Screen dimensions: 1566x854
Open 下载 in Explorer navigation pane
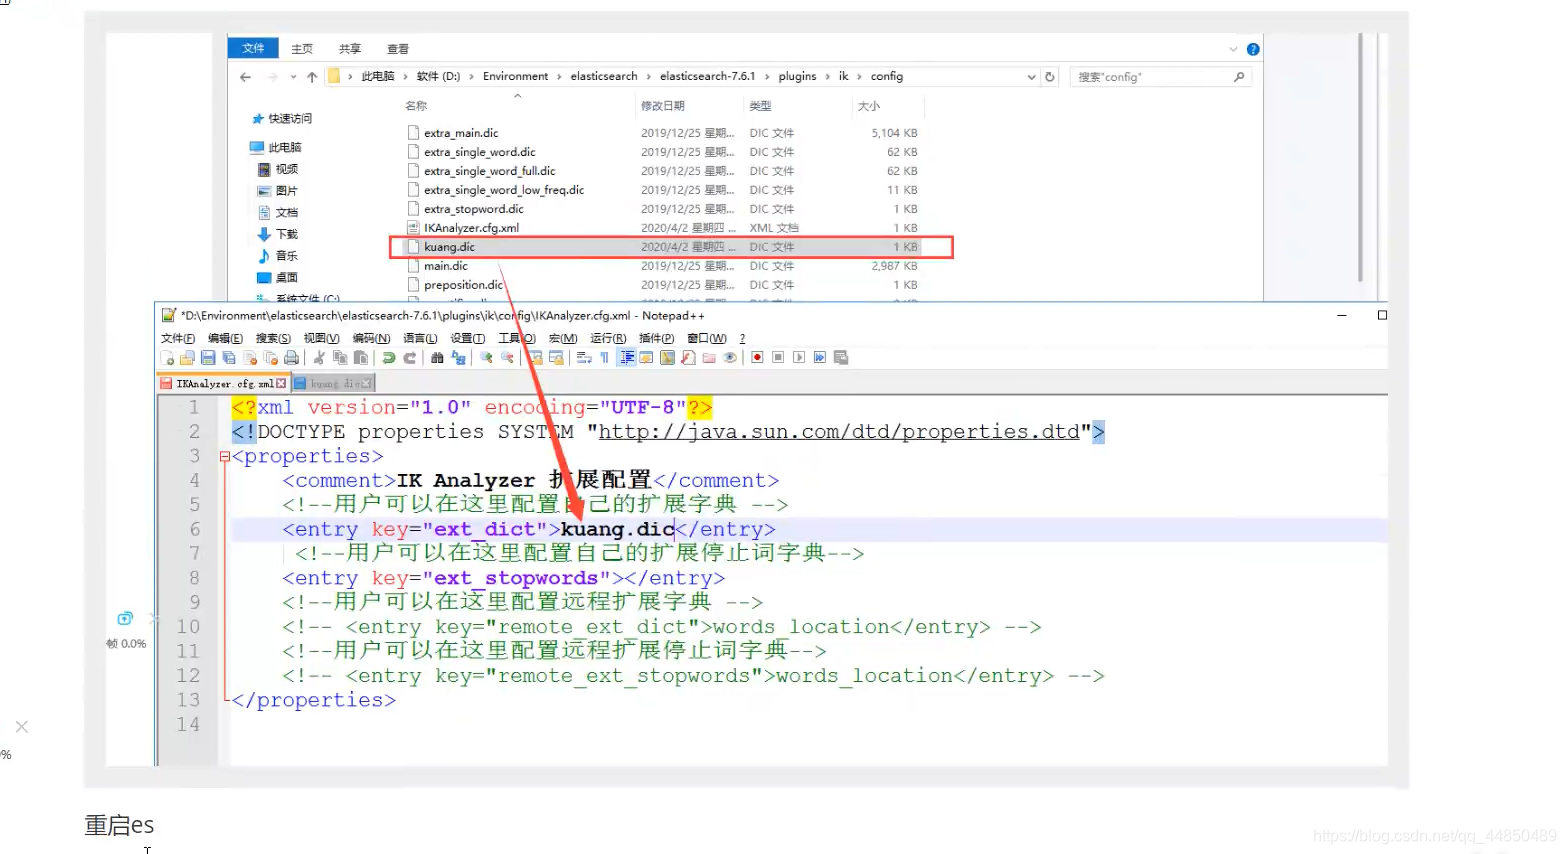pyautogui.click(x=279, y=234)
